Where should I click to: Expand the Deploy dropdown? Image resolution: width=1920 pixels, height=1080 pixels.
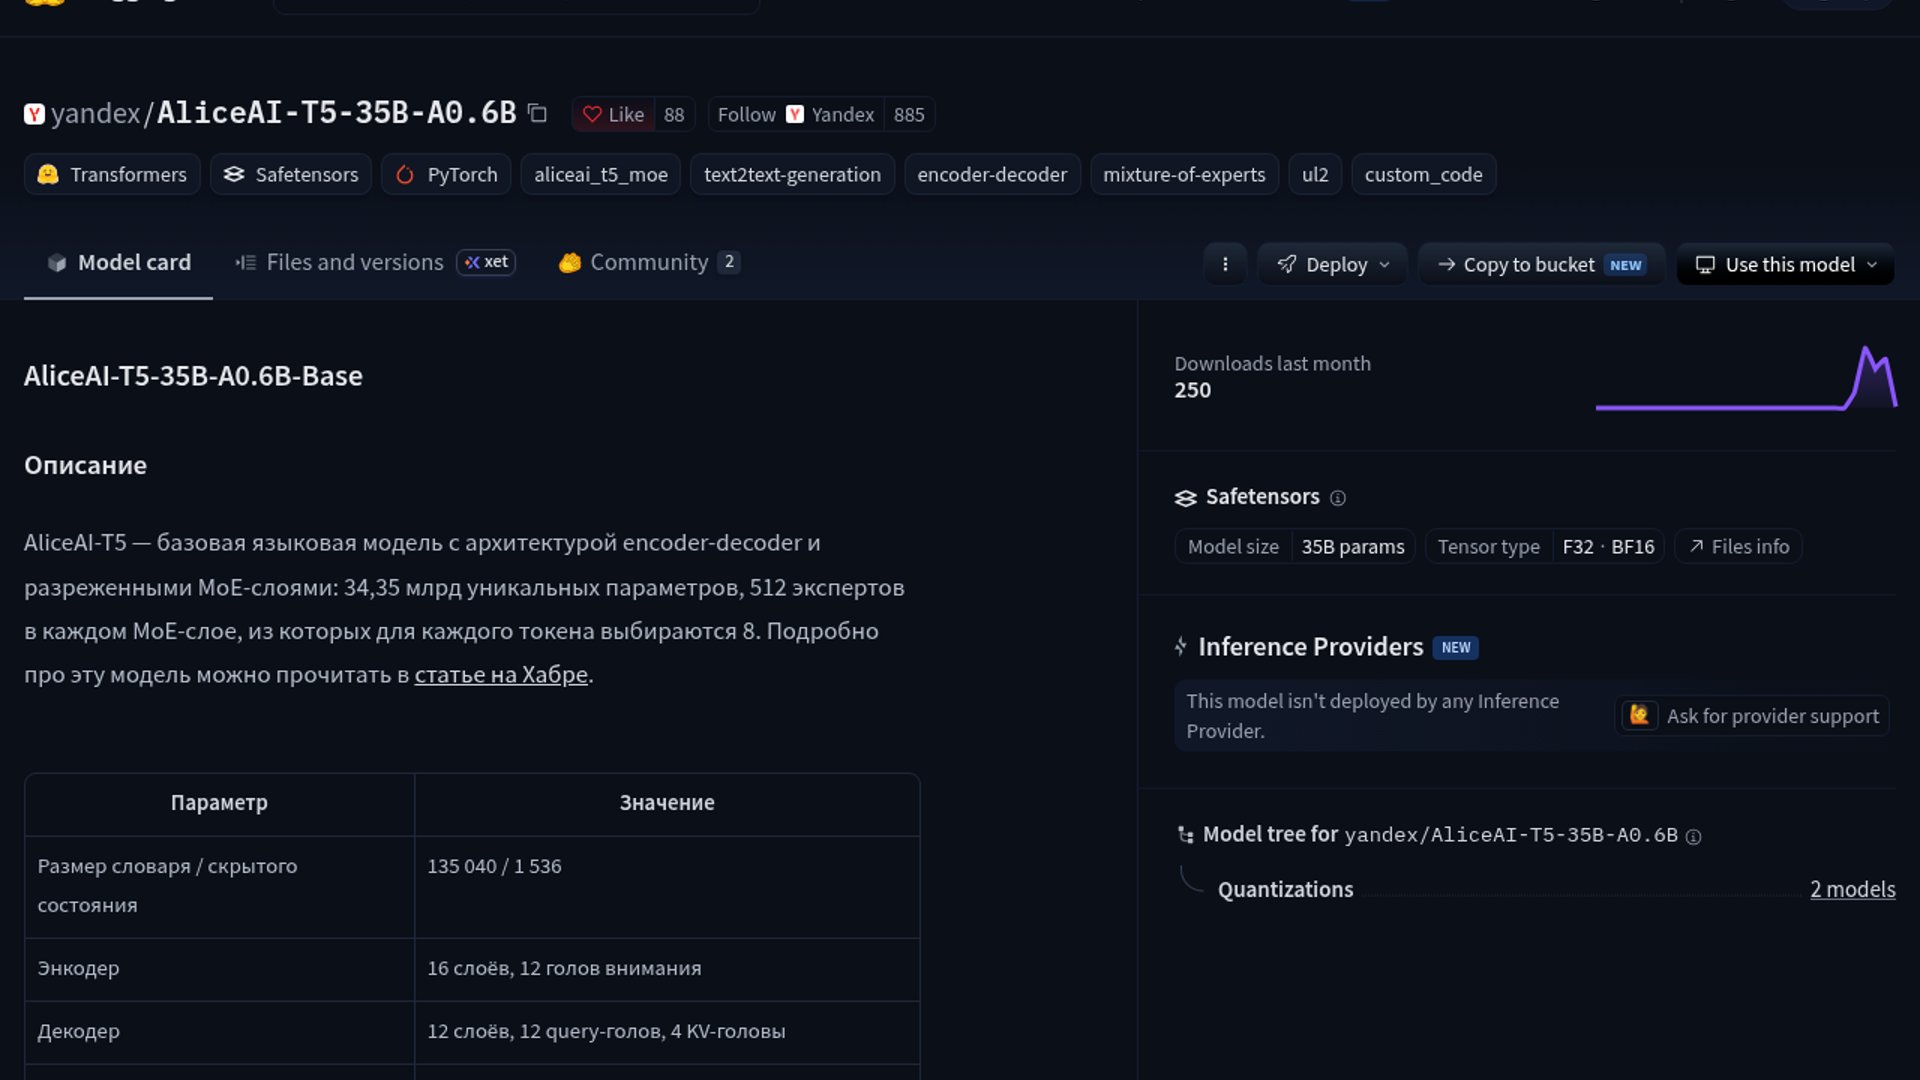[x=1333, y=264]
